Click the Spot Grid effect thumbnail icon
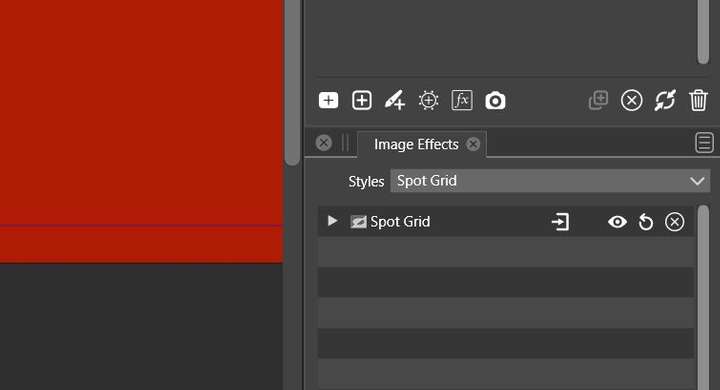Viewport: 720px width, 390px height. click(358, 222)
